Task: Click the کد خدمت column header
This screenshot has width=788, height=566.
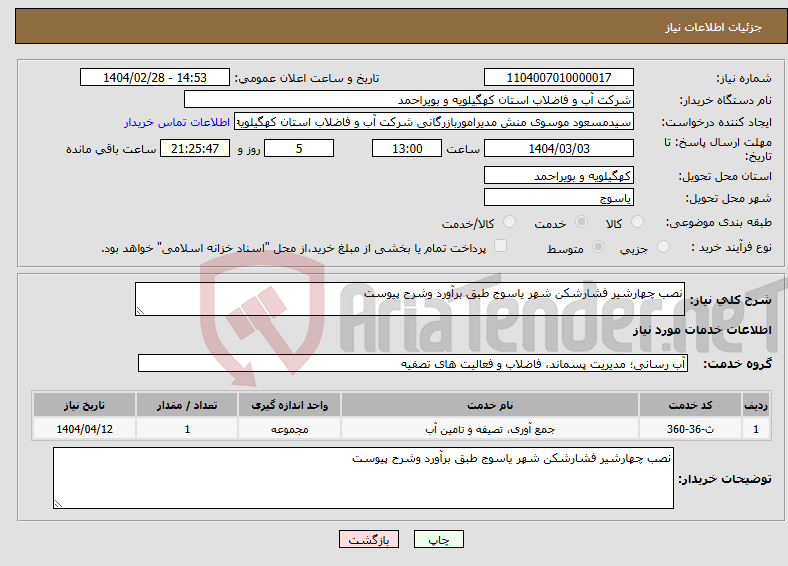Action: pyautogui.click(x=690, y=405)
